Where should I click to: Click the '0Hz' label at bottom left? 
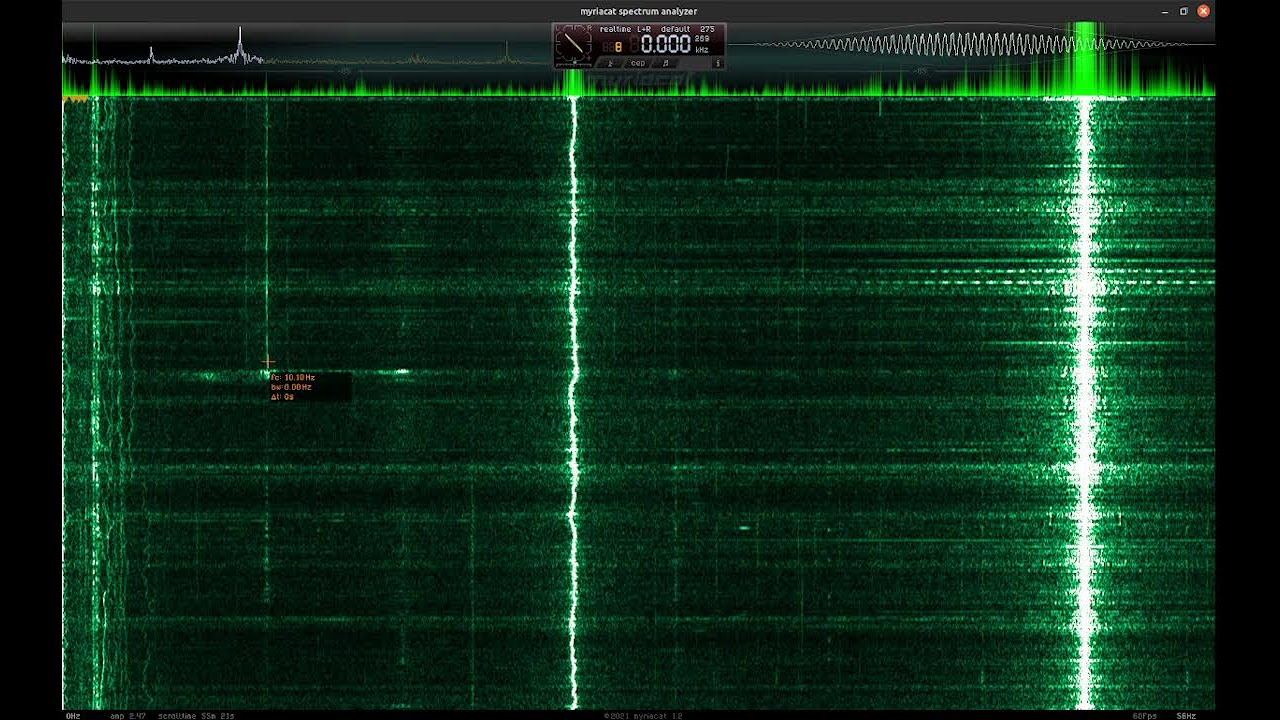pos(73,716)
